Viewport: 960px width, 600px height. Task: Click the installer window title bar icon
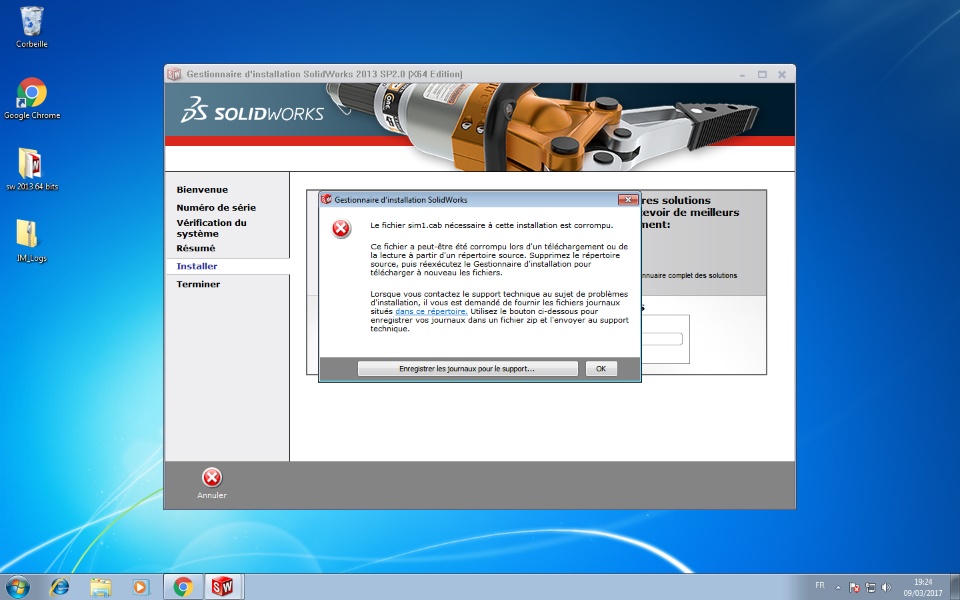[x=174, y=74]
